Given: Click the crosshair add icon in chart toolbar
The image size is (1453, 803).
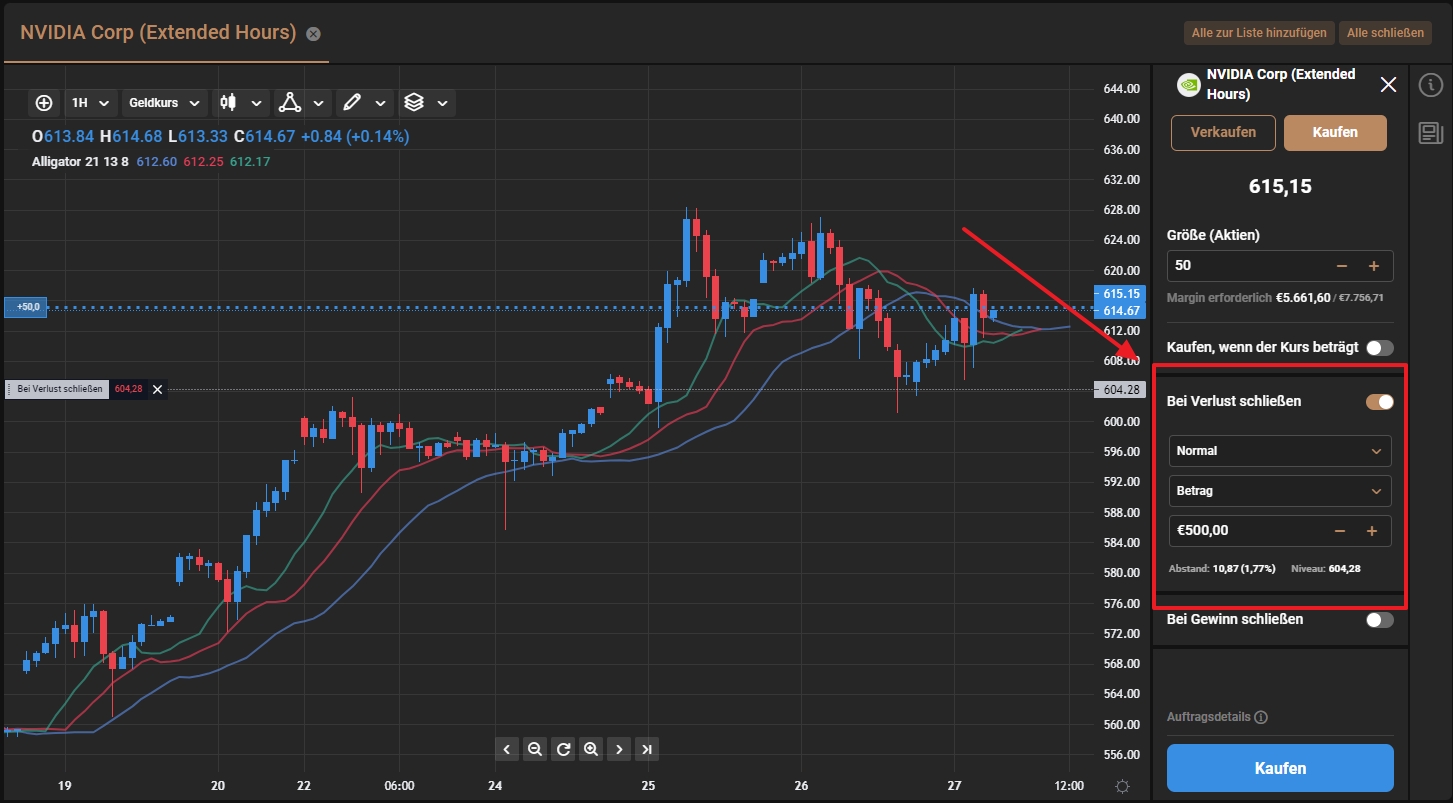Looking at the screenshot, I should [44, 102].
